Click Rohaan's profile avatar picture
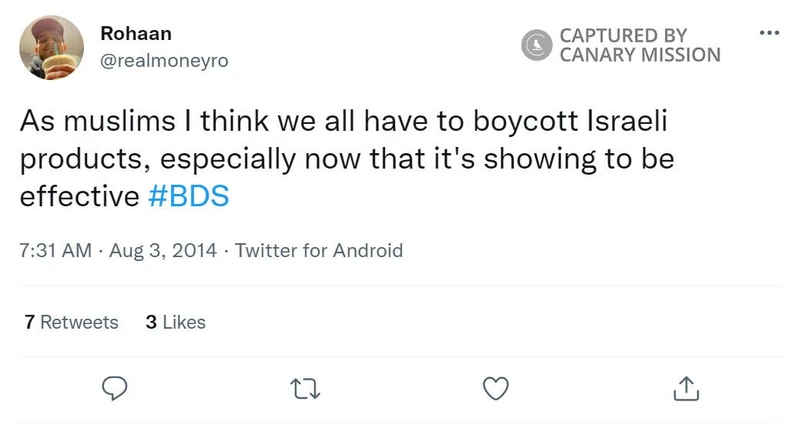The image size is (800, 428). (52, 47)
